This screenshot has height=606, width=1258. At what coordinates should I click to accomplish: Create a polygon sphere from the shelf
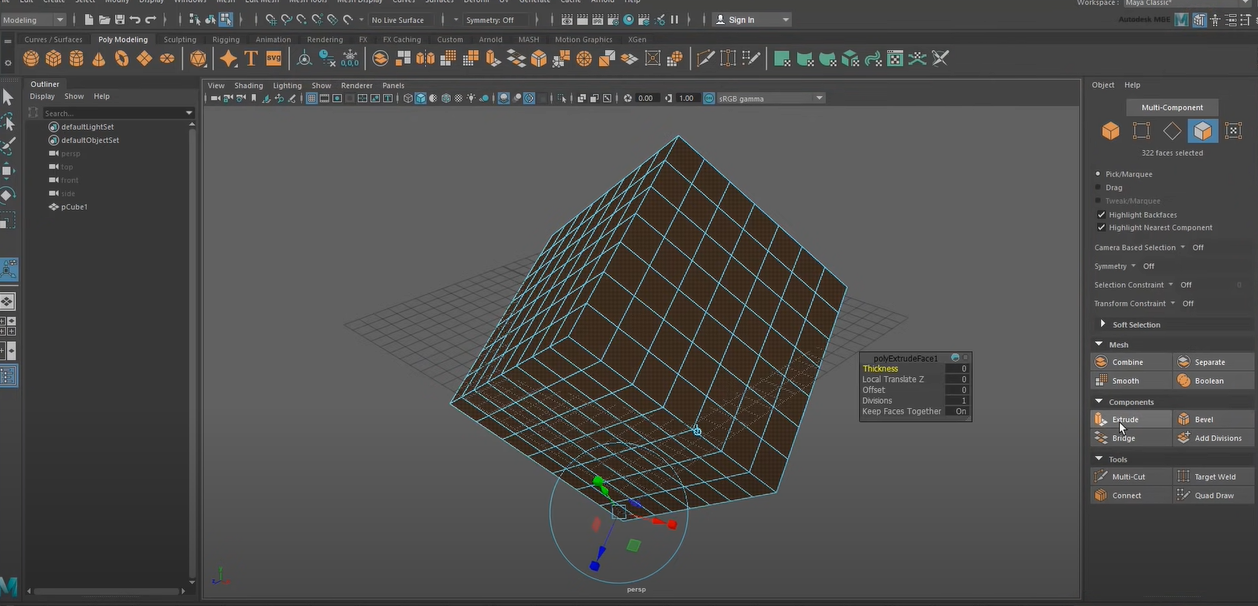31,59
